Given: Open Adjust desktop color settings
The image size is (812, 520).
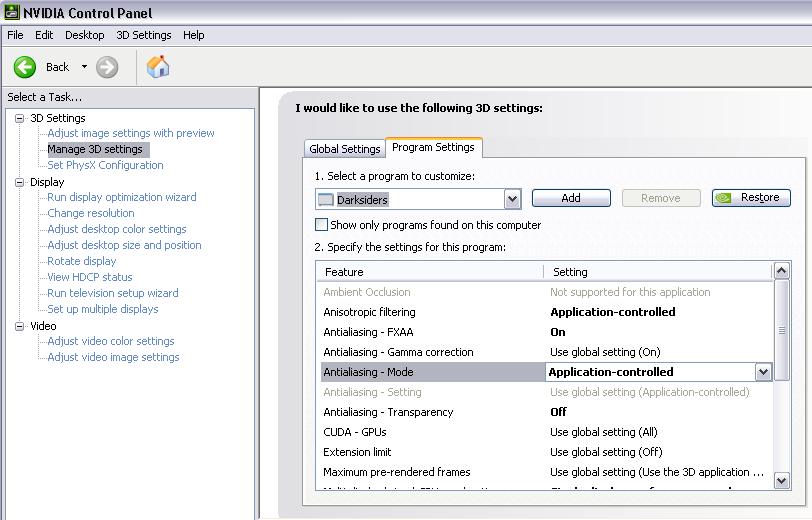Looking at the screenshot, I should tap(117, 229).
